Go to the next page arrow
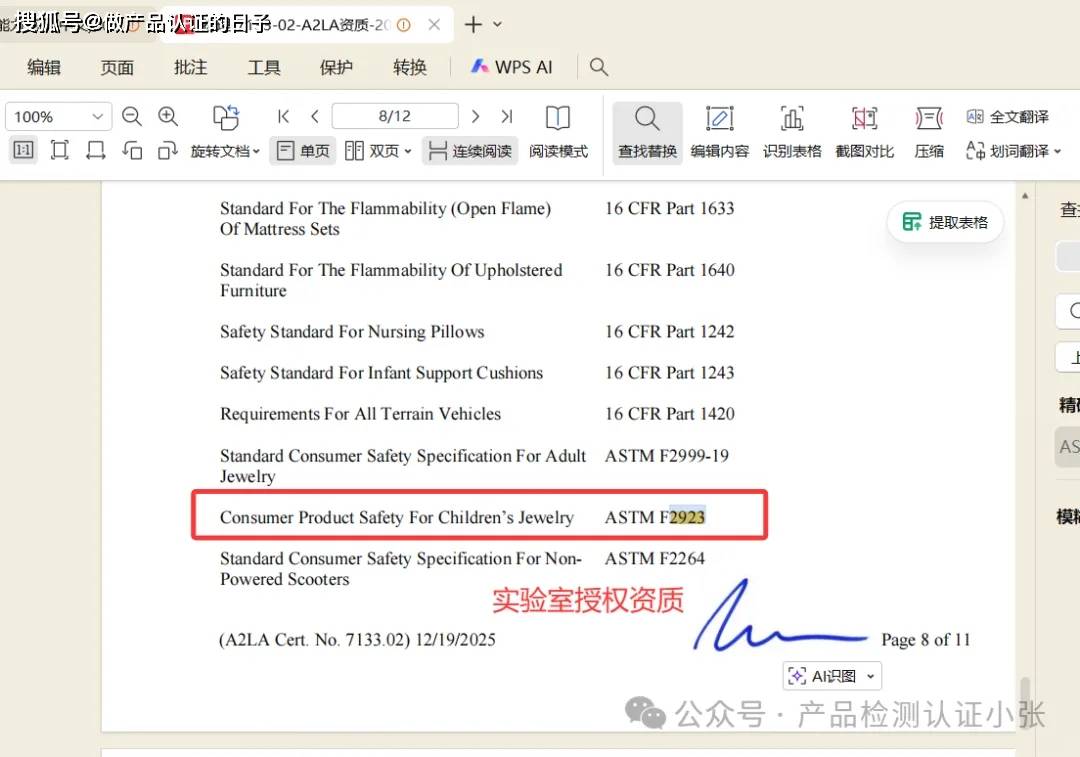 (476, 117)
